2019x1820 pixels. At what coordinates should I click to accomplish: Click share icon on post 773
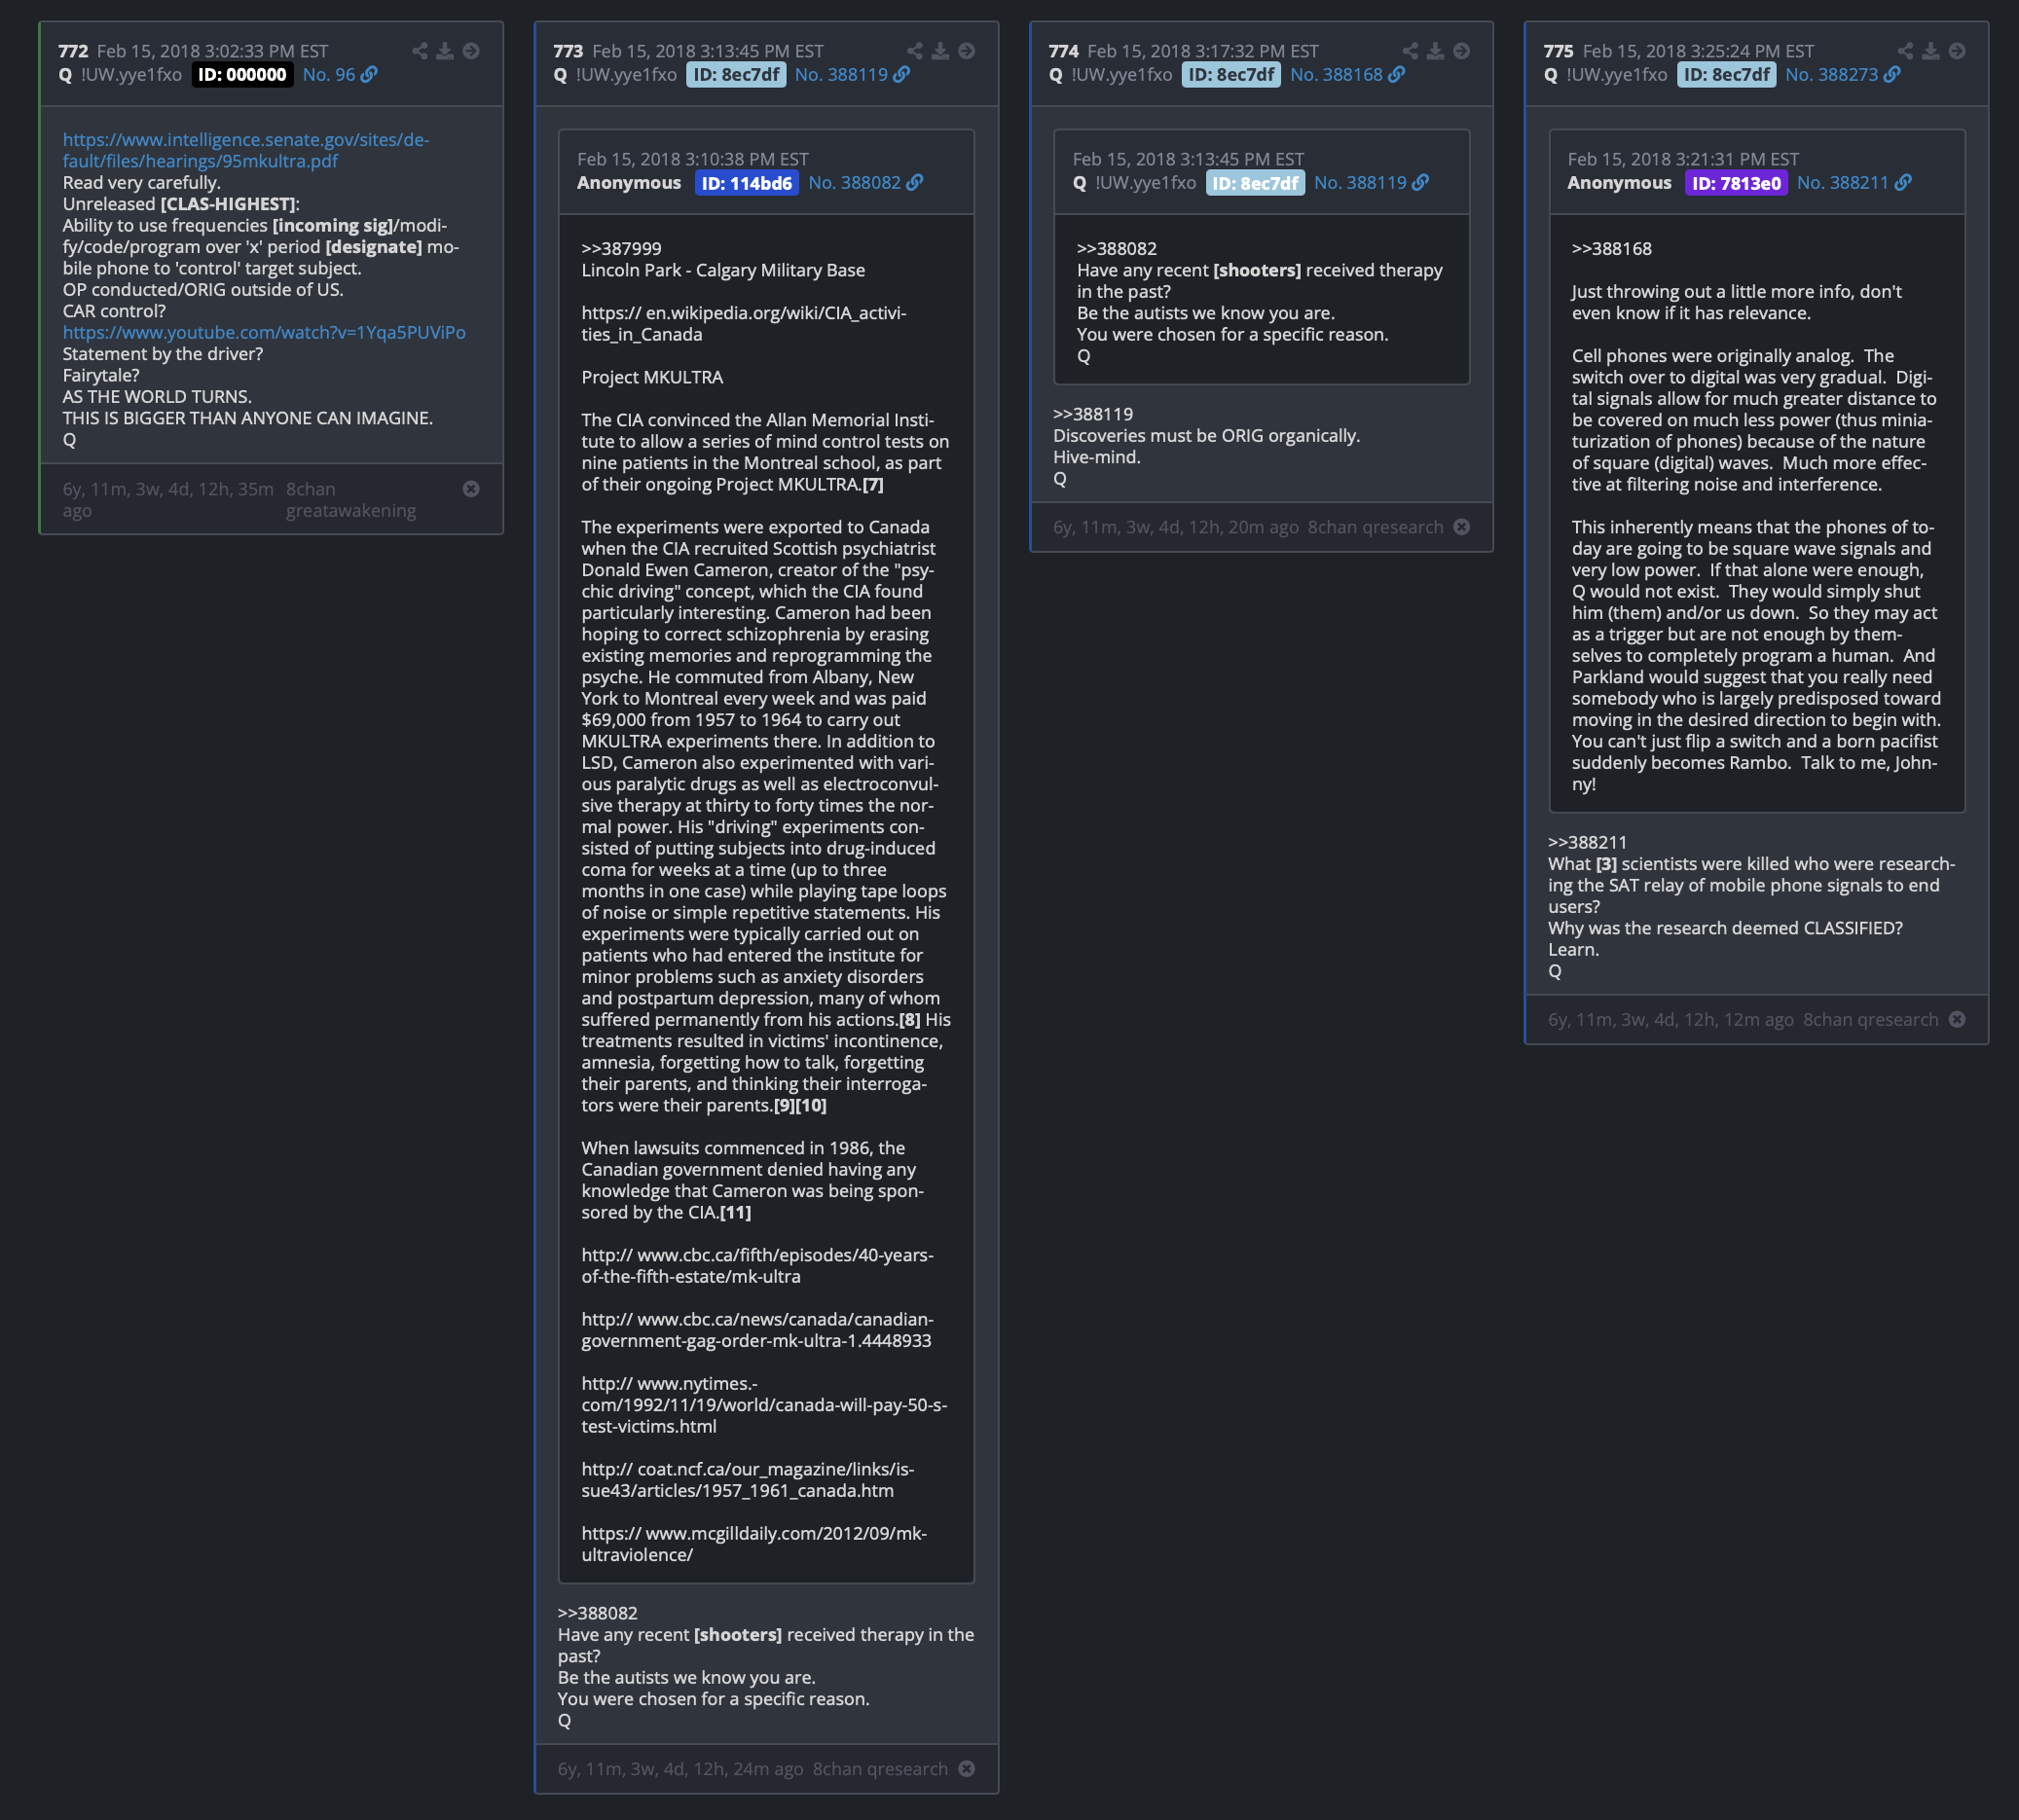point(915,51)
